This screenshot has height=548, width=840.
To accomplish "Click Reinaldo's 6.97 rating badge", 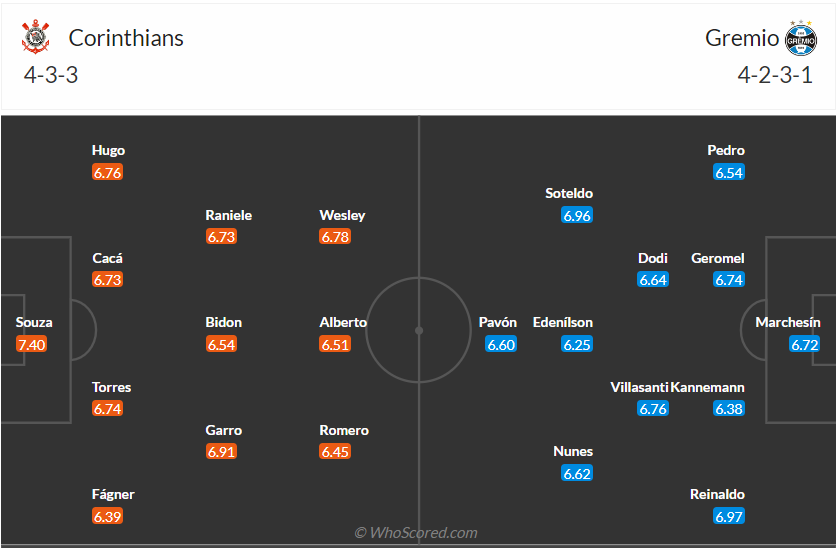I will (729, 517).
